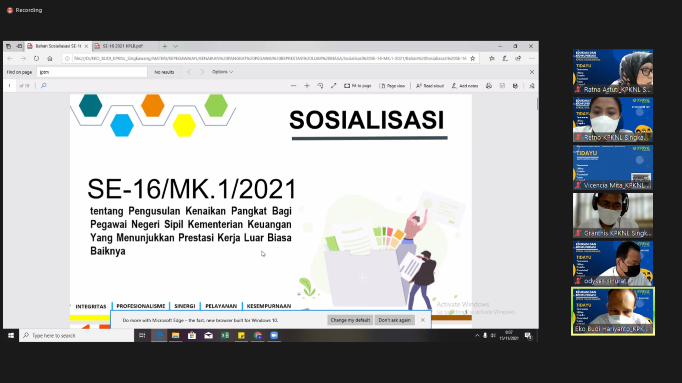Viewport: 682px width, 383px height.
Task: Expand the find Options dropdown
Action: pyautogui.click(x=222, y=72)
